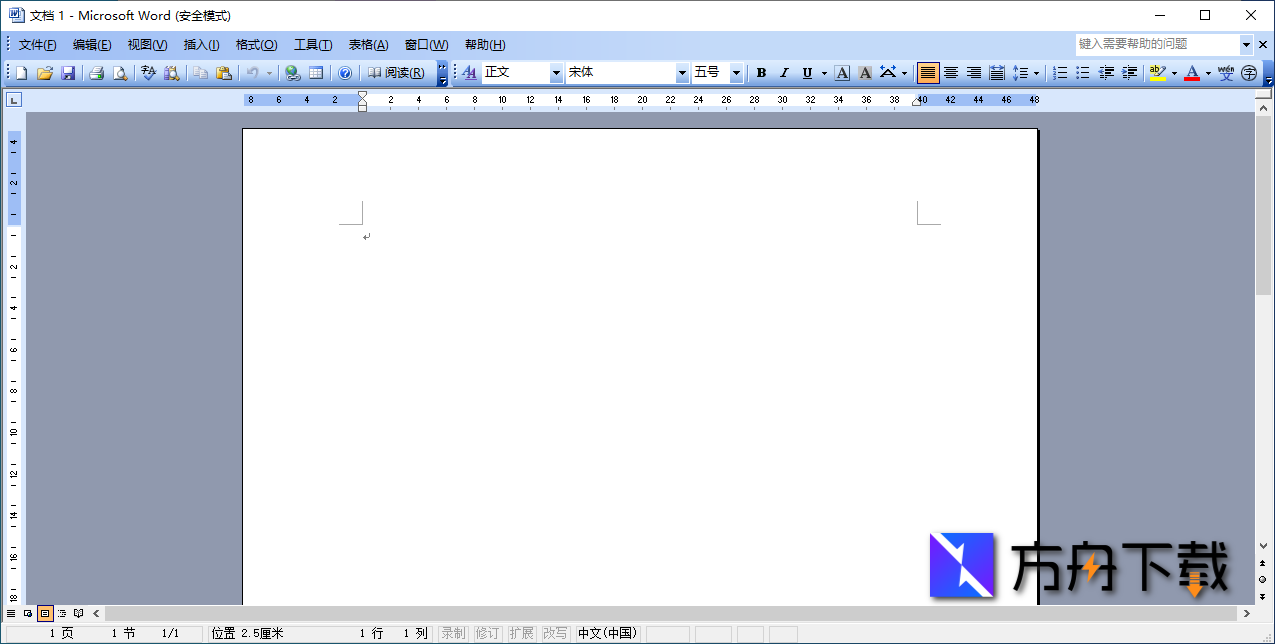This screenshot has height=644, width=1275.
Task: Apply yellow text highlighting
Action: click(1157, 72)
